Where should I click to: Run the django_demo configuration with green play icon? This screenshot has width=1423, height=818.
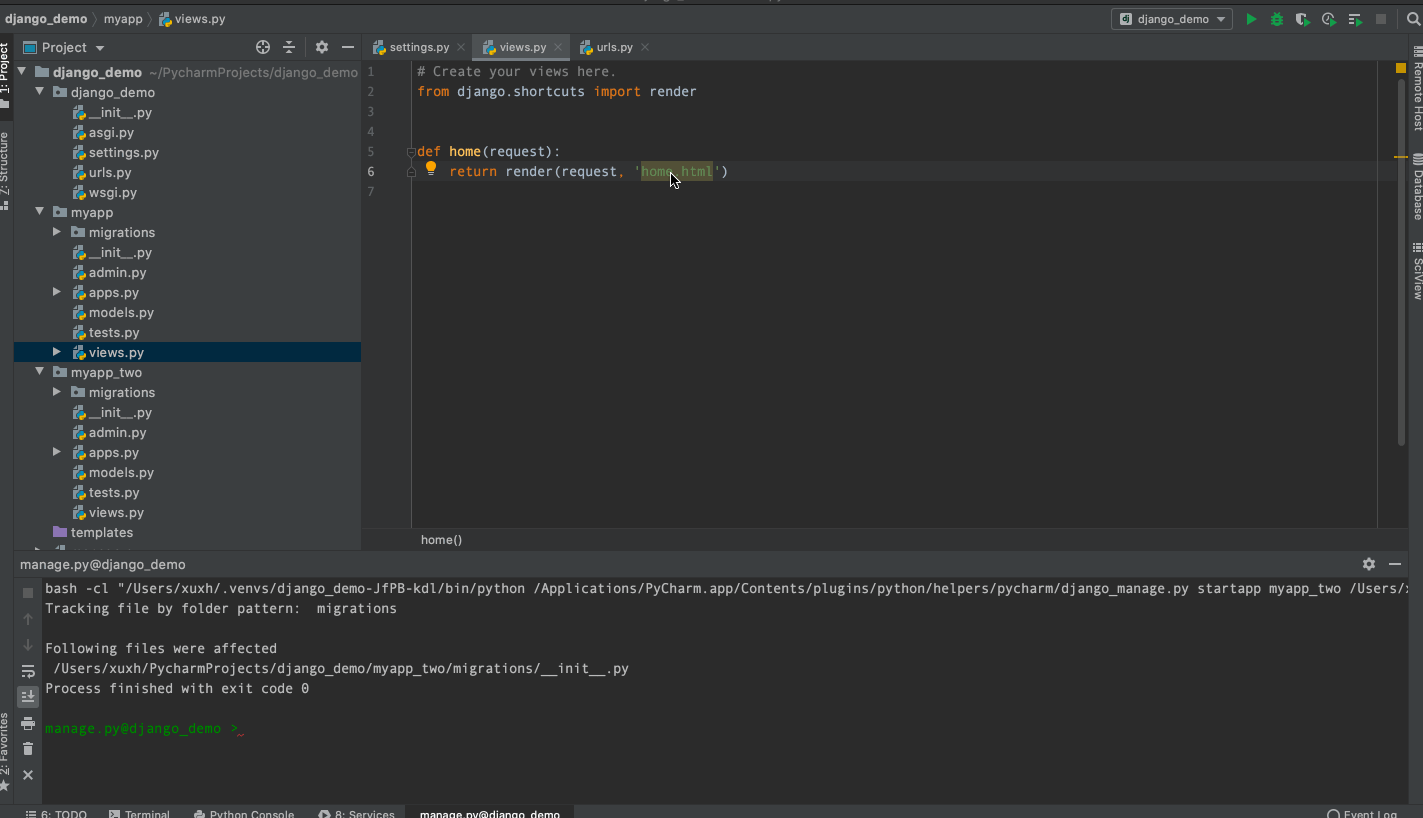click(x=1251, y=19)
